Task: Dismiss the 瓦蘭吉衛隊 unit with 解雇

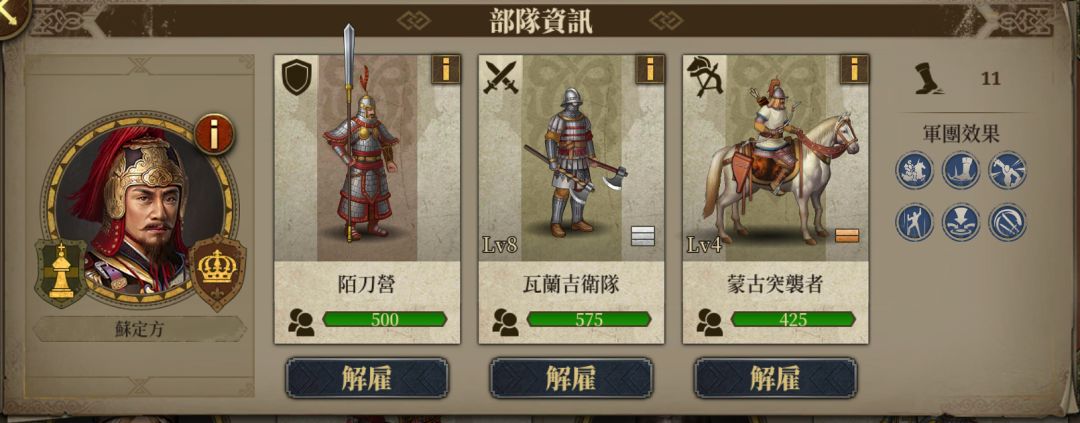Action: (x=571, y=378)
